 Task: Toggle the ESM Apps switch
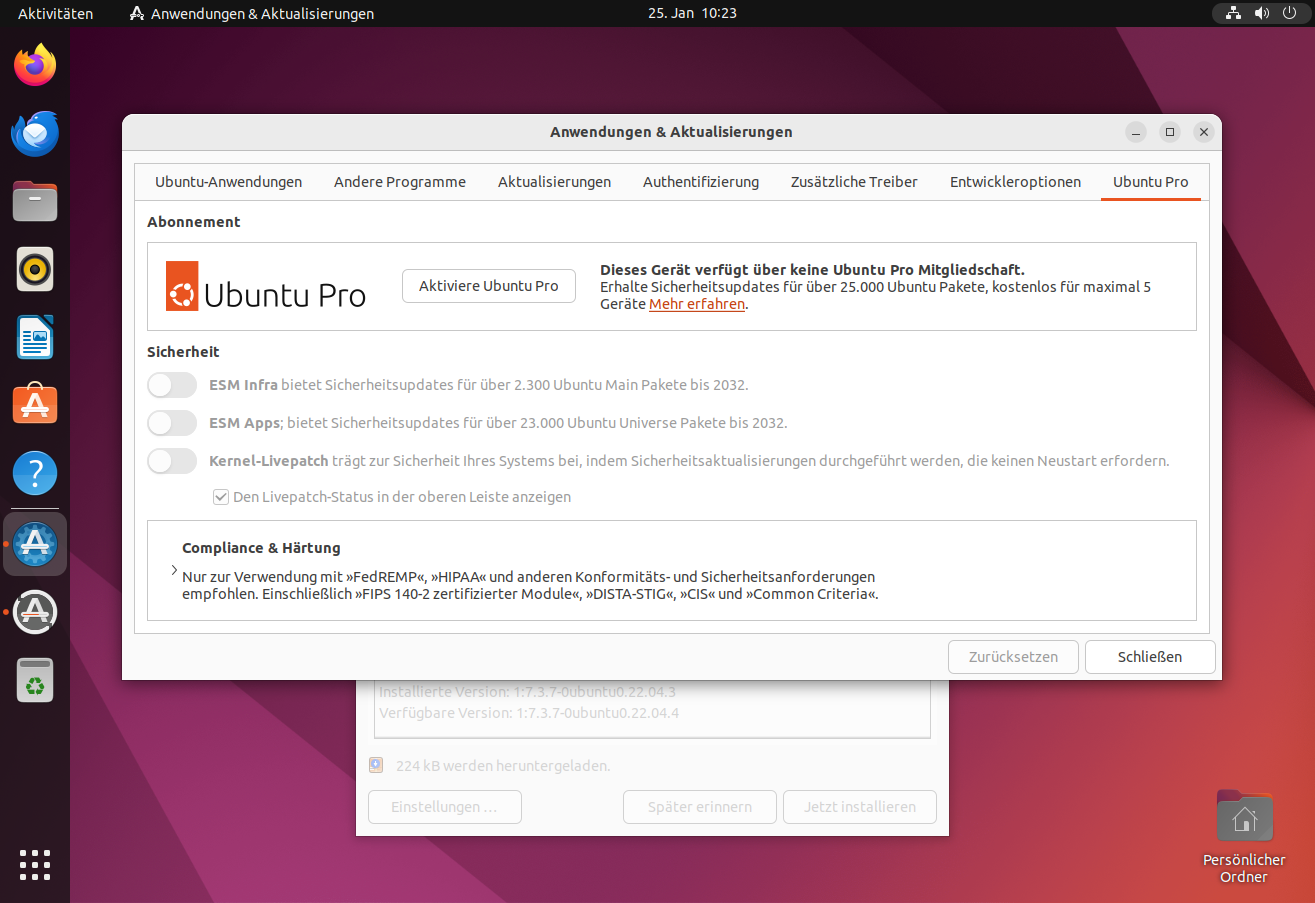(172, 423)
